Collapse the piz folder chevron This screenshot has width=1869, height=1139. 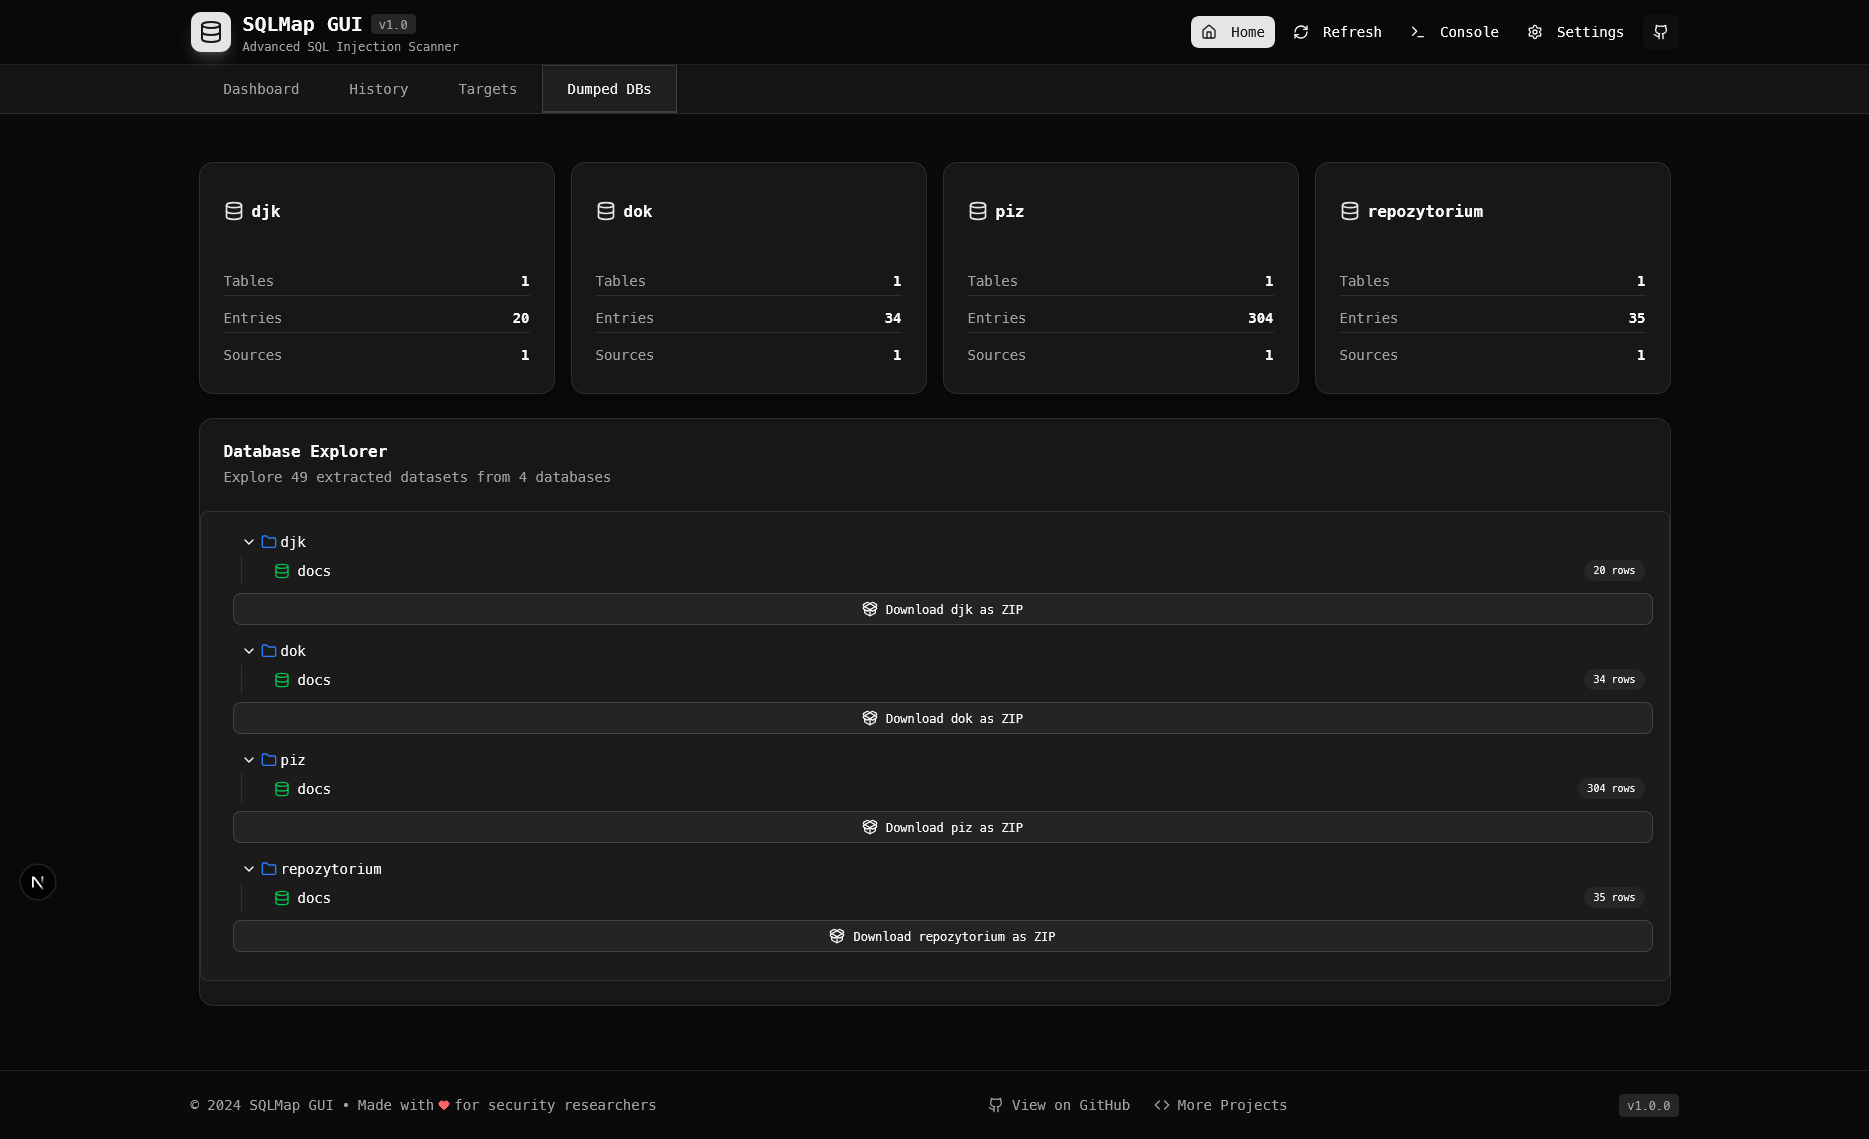click(248, 760)
